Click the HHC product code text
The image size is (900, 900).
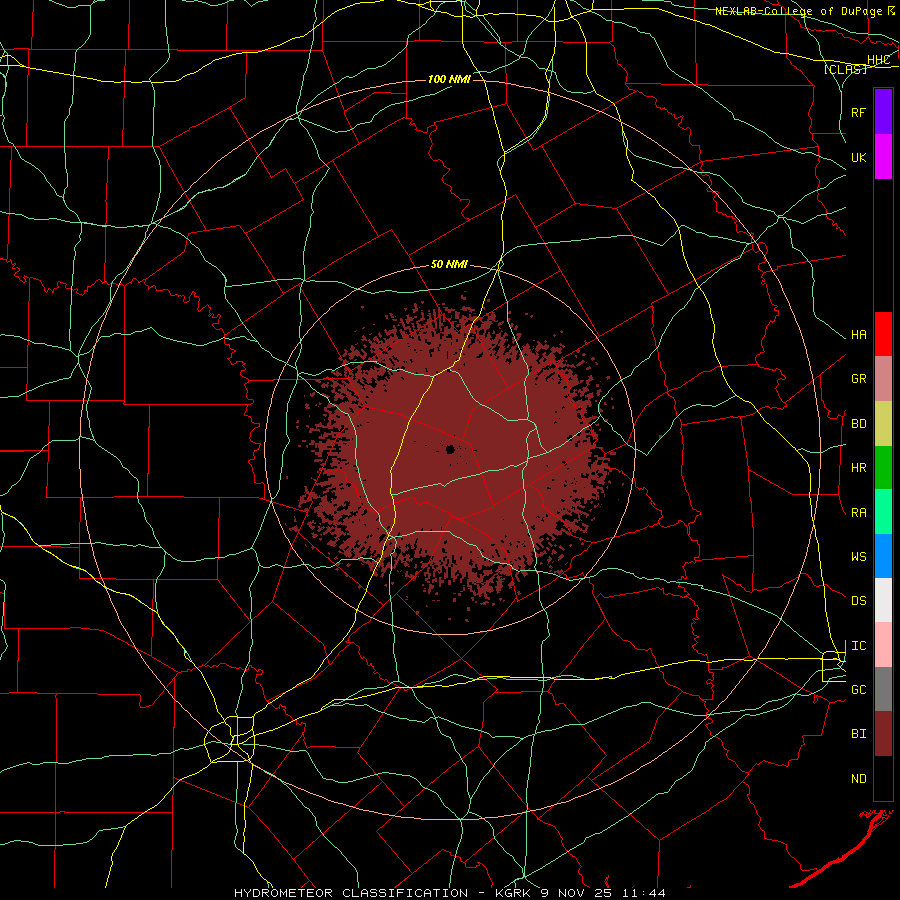[879, 60]
